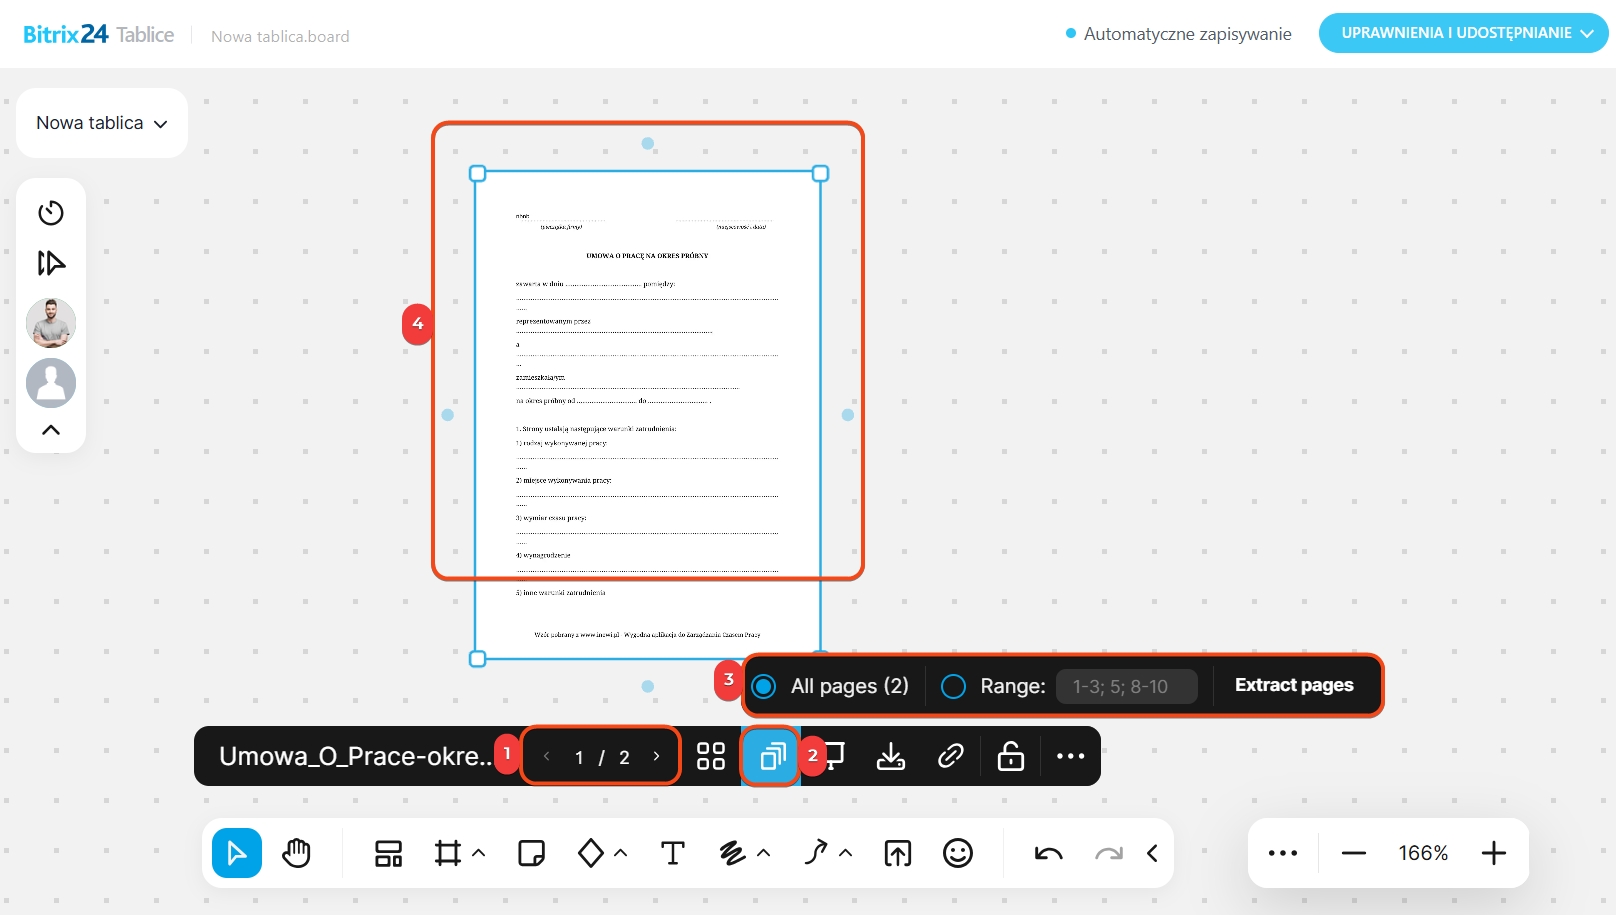Open PDF toolbar more options menu
1616x915 pixels.
coord(1070,756)
